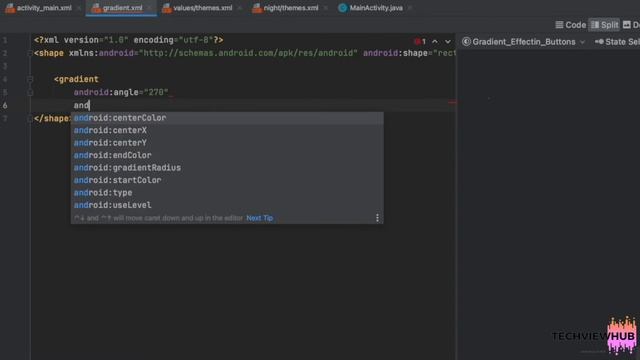Collapse the gradient tag fold marker
Image resolution: width=640 pixels, height=360 pixels.
pyautogui.click(x=30, y=79)
